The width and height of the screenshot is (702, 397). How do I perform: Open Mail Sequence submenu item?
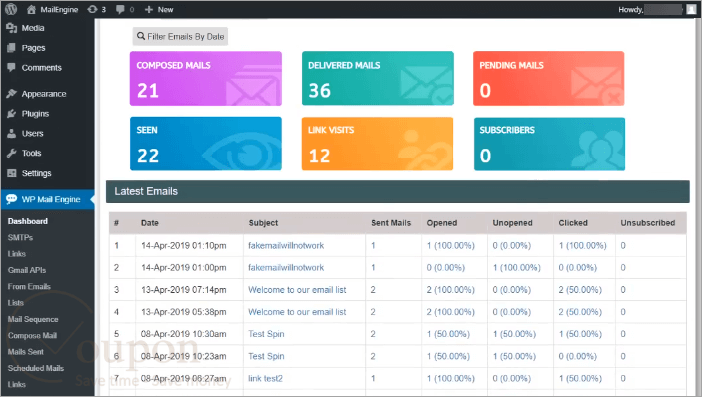pos(33,319)
